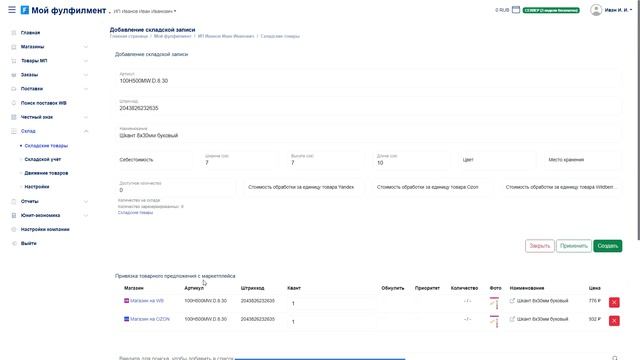Click the Товары МП cart icon
This screenshot has width=640, height=360.
pyautogui.click(x=13, y=61)
